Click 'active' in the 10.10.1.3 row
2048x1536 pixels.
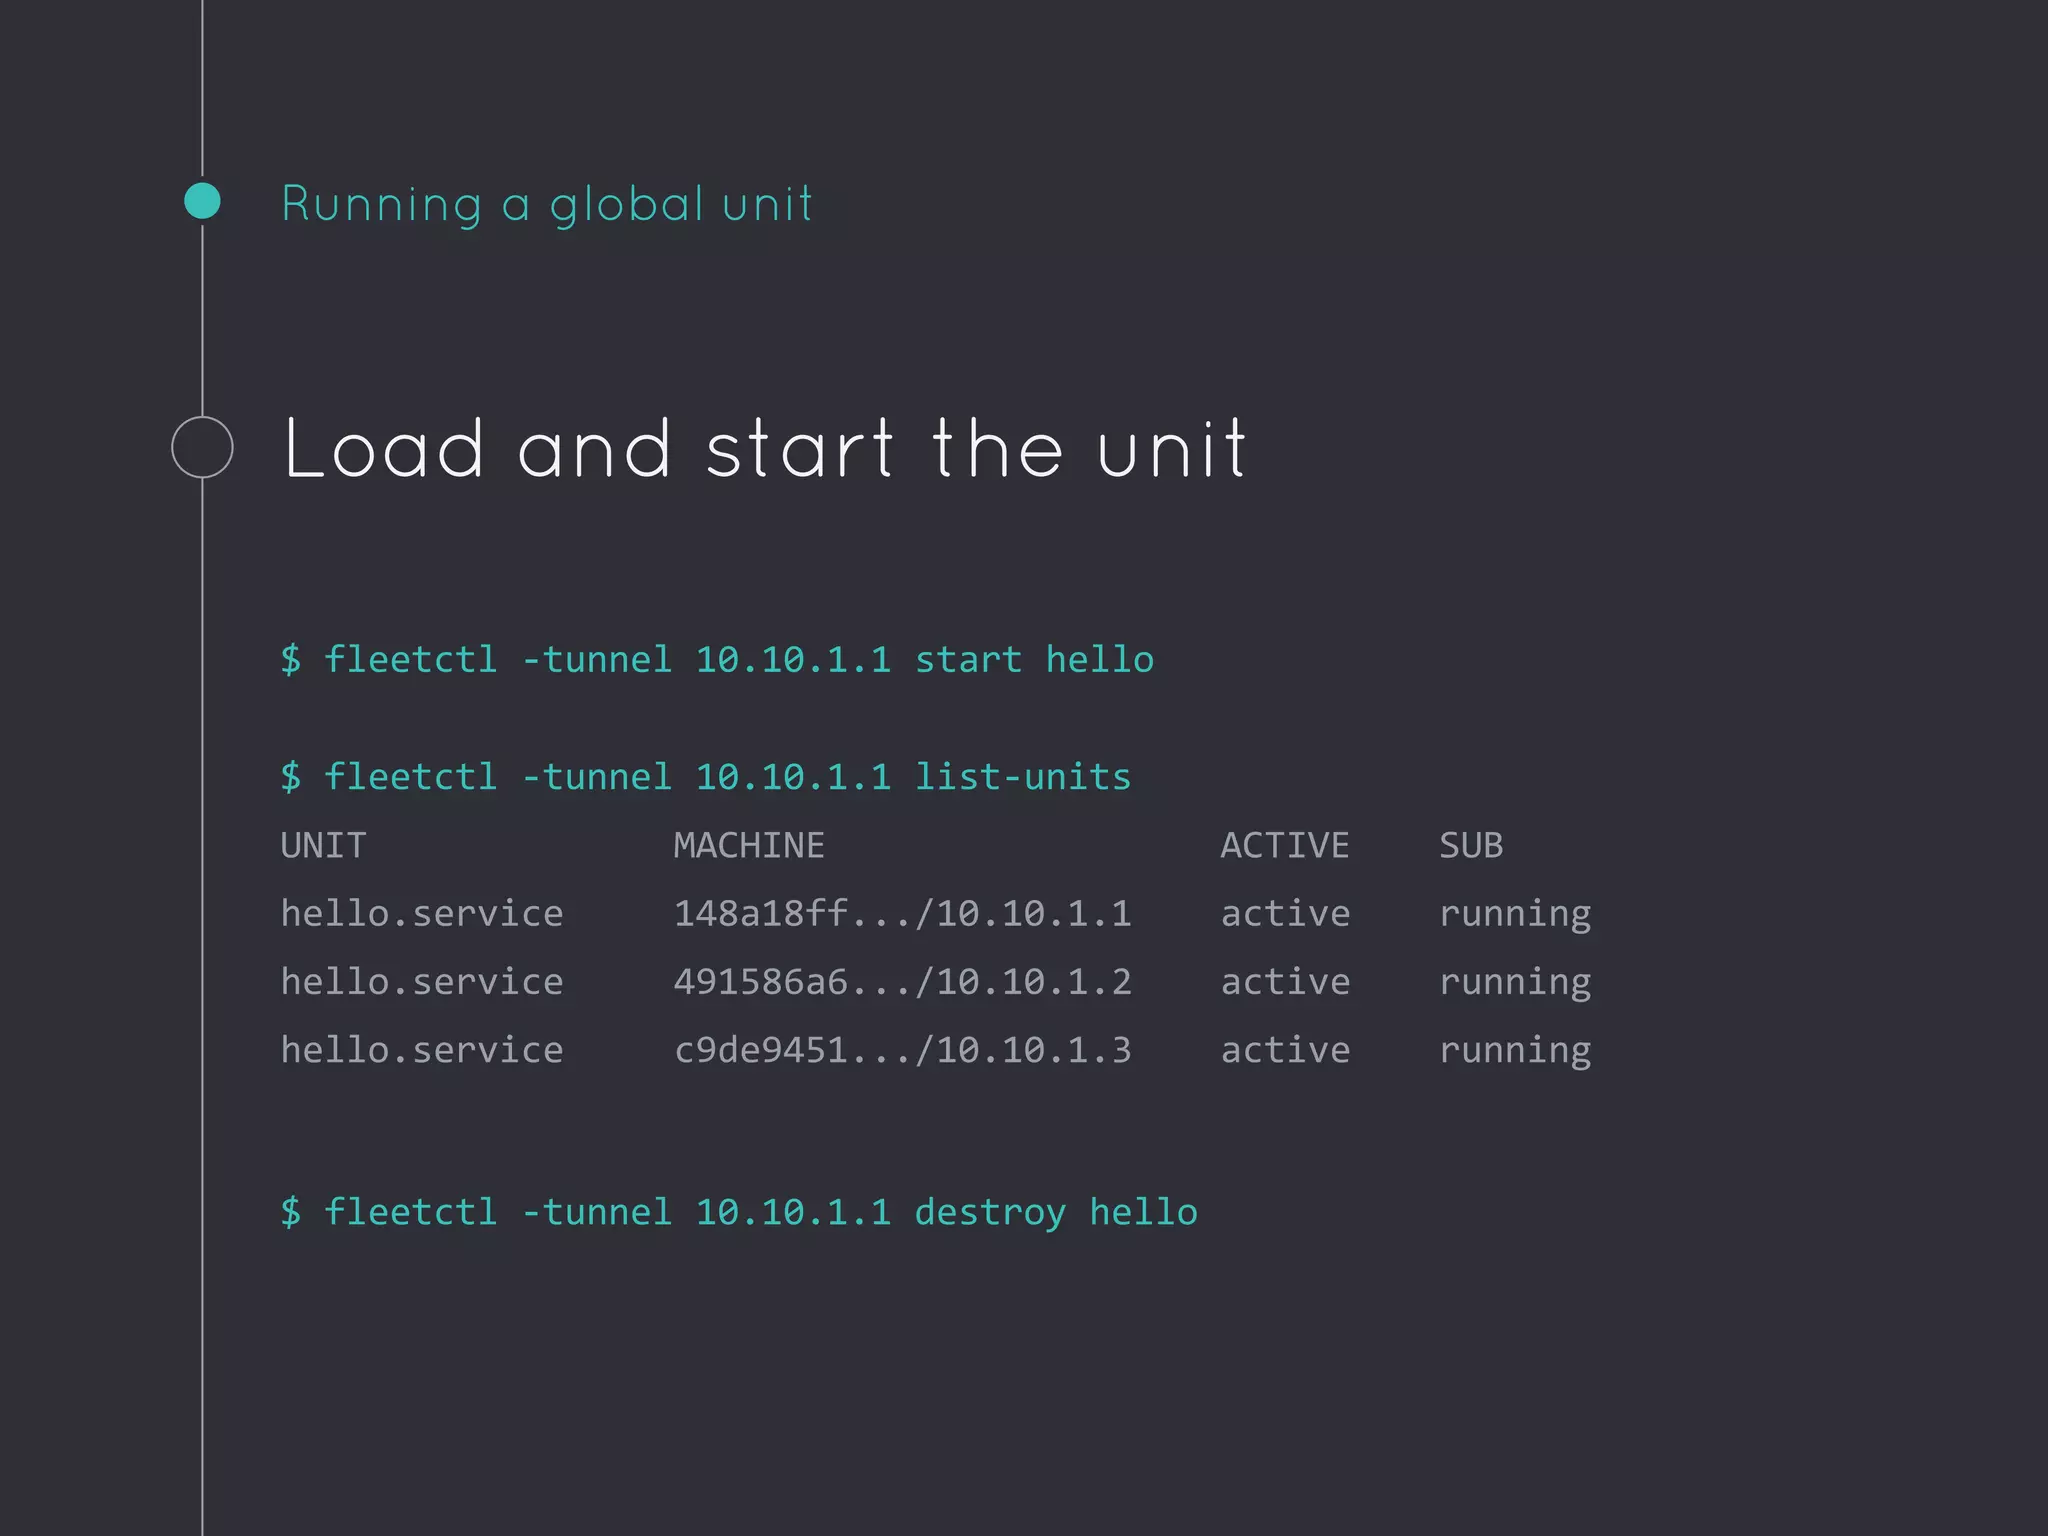(1286, 1049)
